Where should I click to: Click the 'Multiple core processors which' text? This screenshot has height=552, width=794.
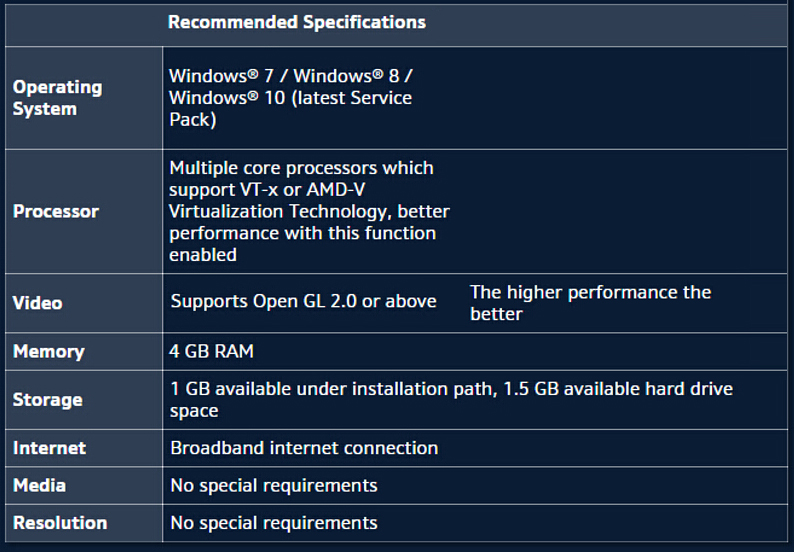point(301,168)
